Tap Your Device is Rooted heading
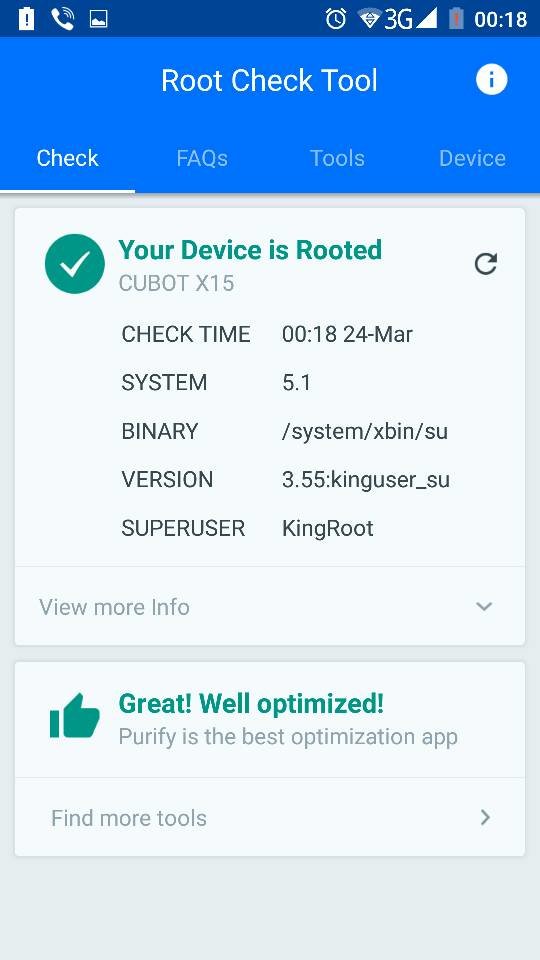The height and width of the screenshot is (960, 540). point(250,250)
